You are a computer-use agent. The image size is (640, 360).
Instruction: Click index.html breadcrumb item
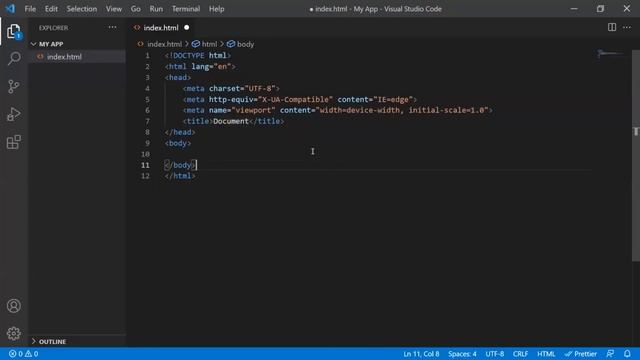tap(164, 44)
